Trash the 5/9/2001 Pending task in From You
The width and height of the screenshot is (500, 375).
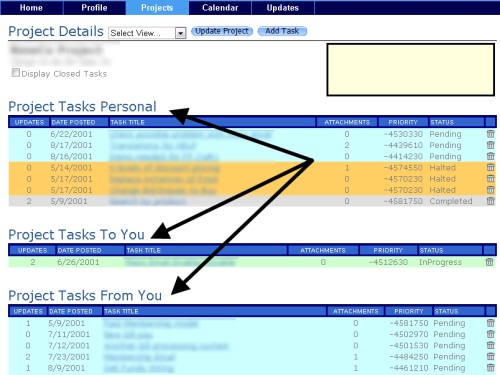pos(490,323)
